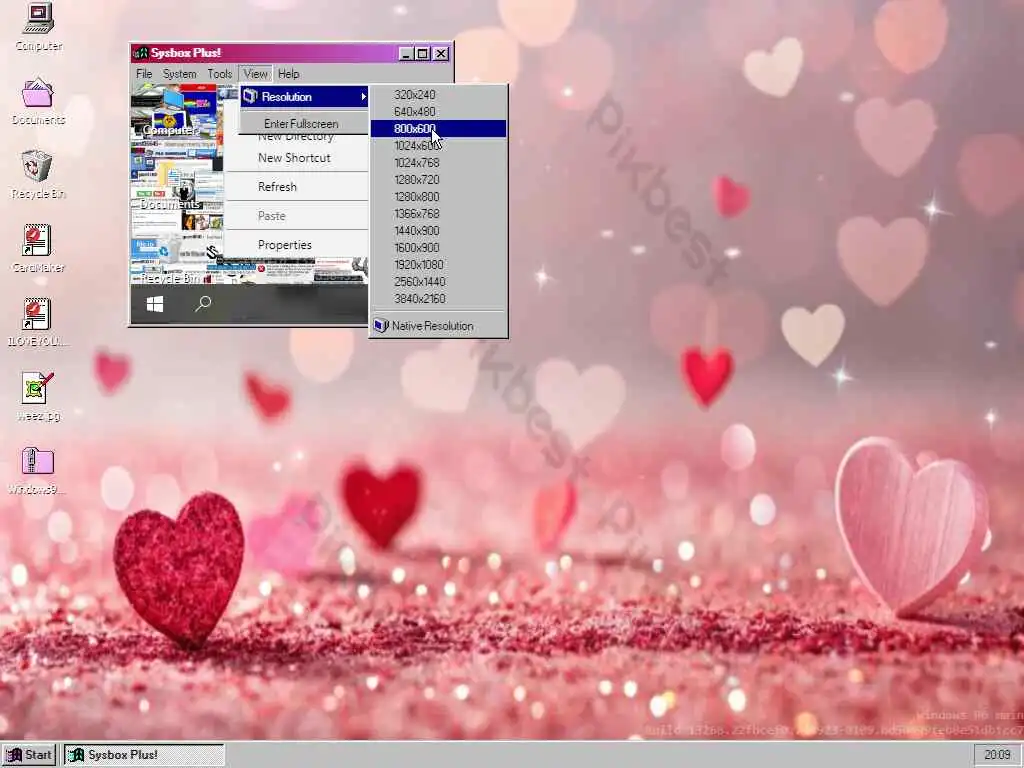
Task: Select the 800x600 resolution
Action: coord(438,129)
